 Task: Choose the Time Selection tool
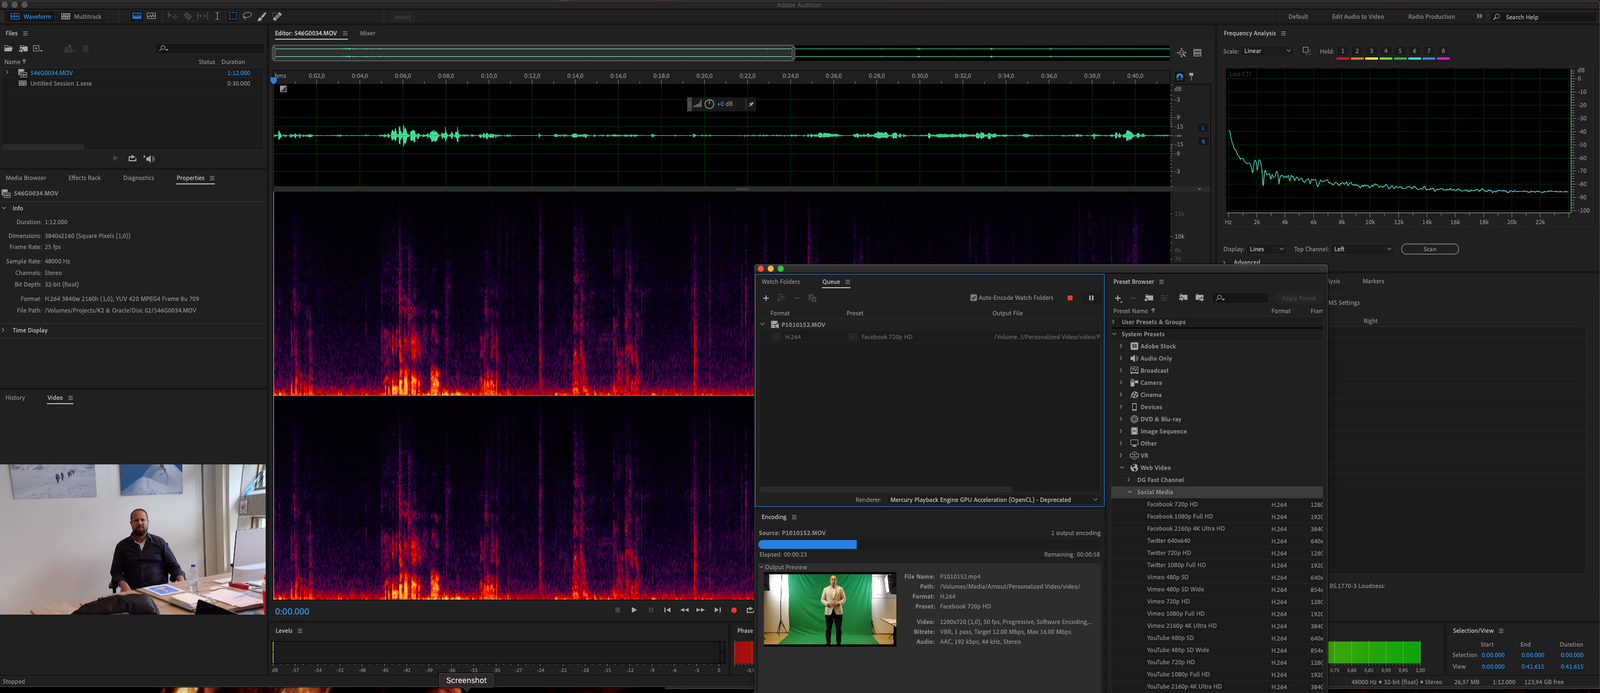pos(217,16)
